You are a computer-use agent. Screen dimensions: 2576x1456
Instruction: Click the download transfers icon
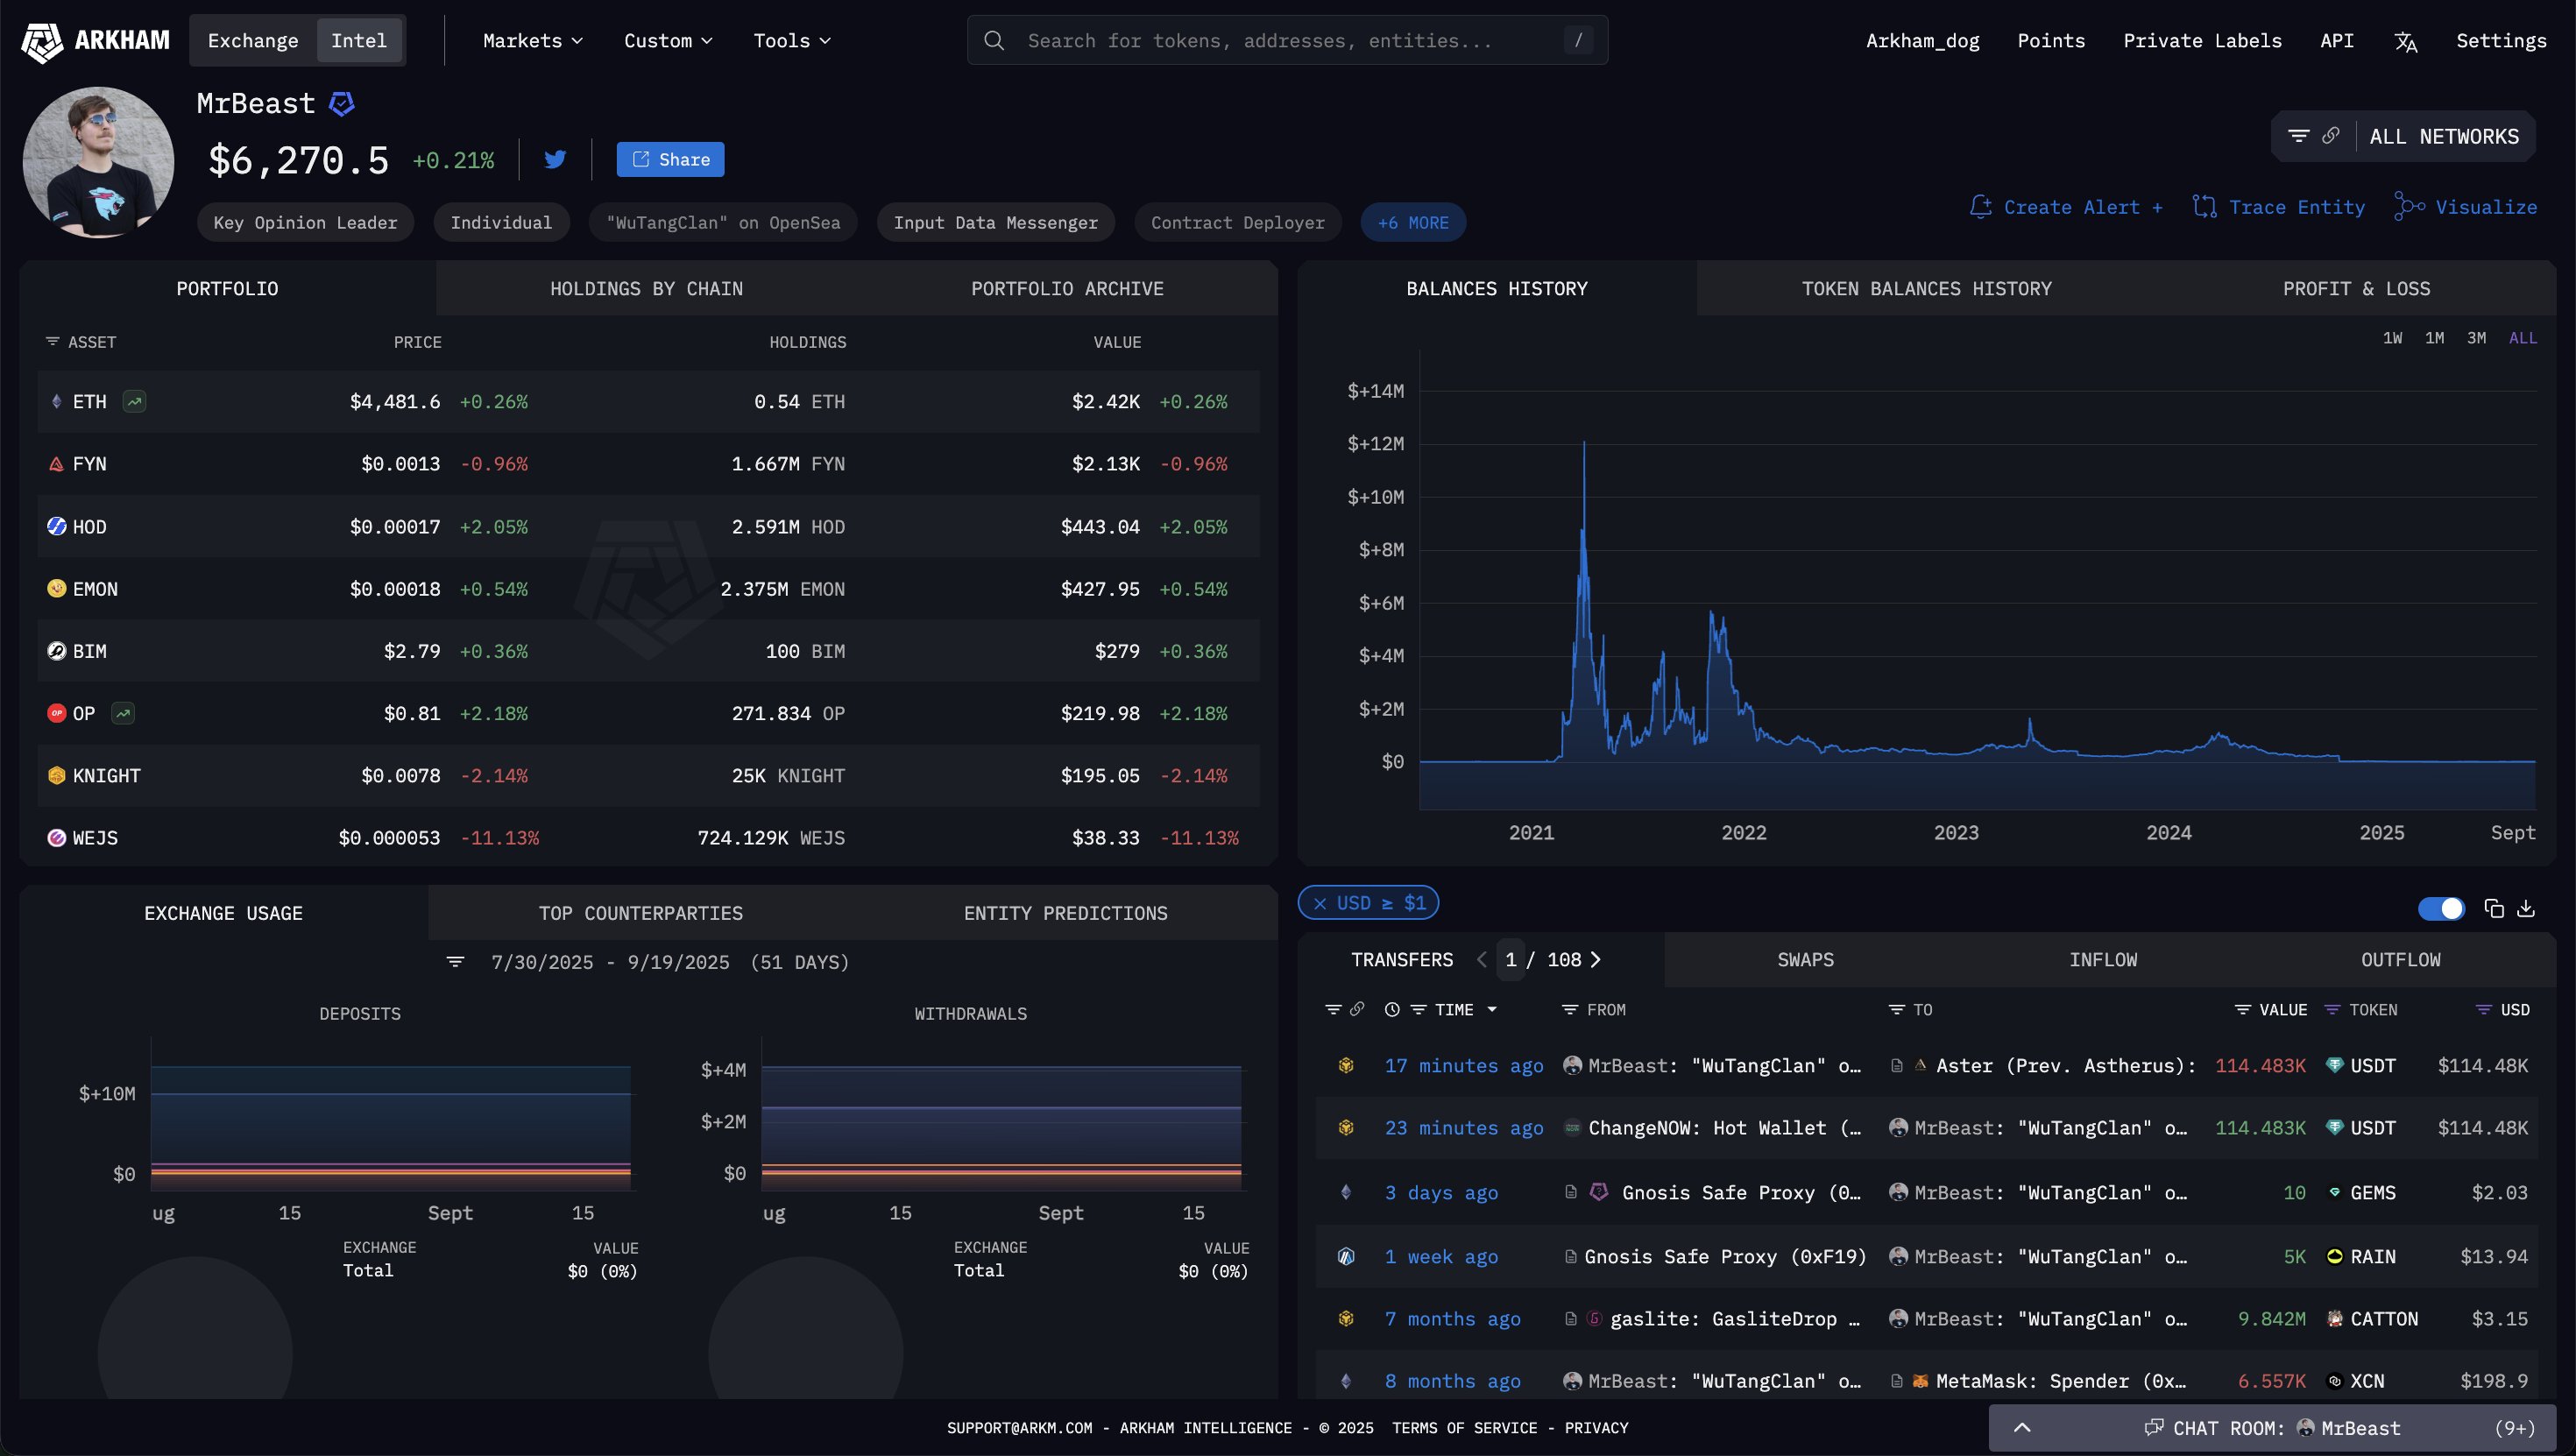(2526, 908)
